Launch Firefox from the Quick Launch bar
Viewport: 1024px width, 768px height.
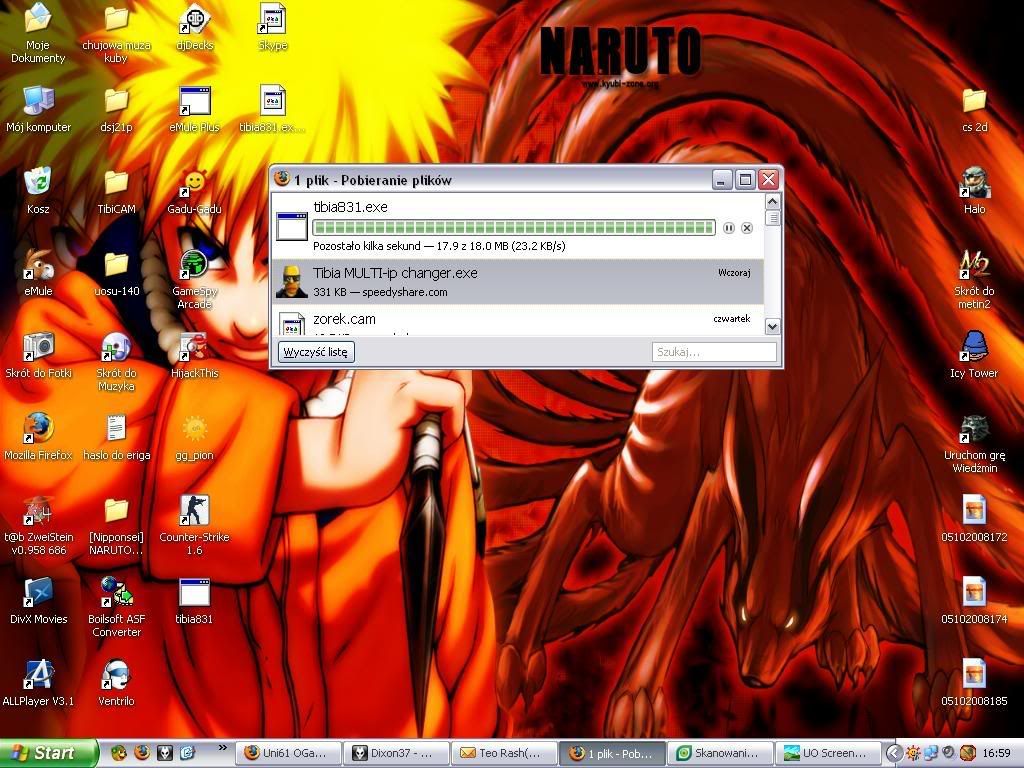[x=142, y=754]
